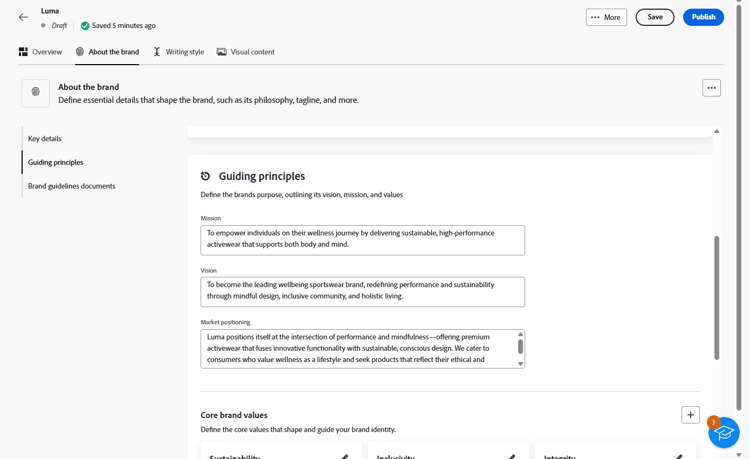Screen dimensions: 750x459
Task: Click Market positioning scroll down arrow
Action: pos(520,364)
